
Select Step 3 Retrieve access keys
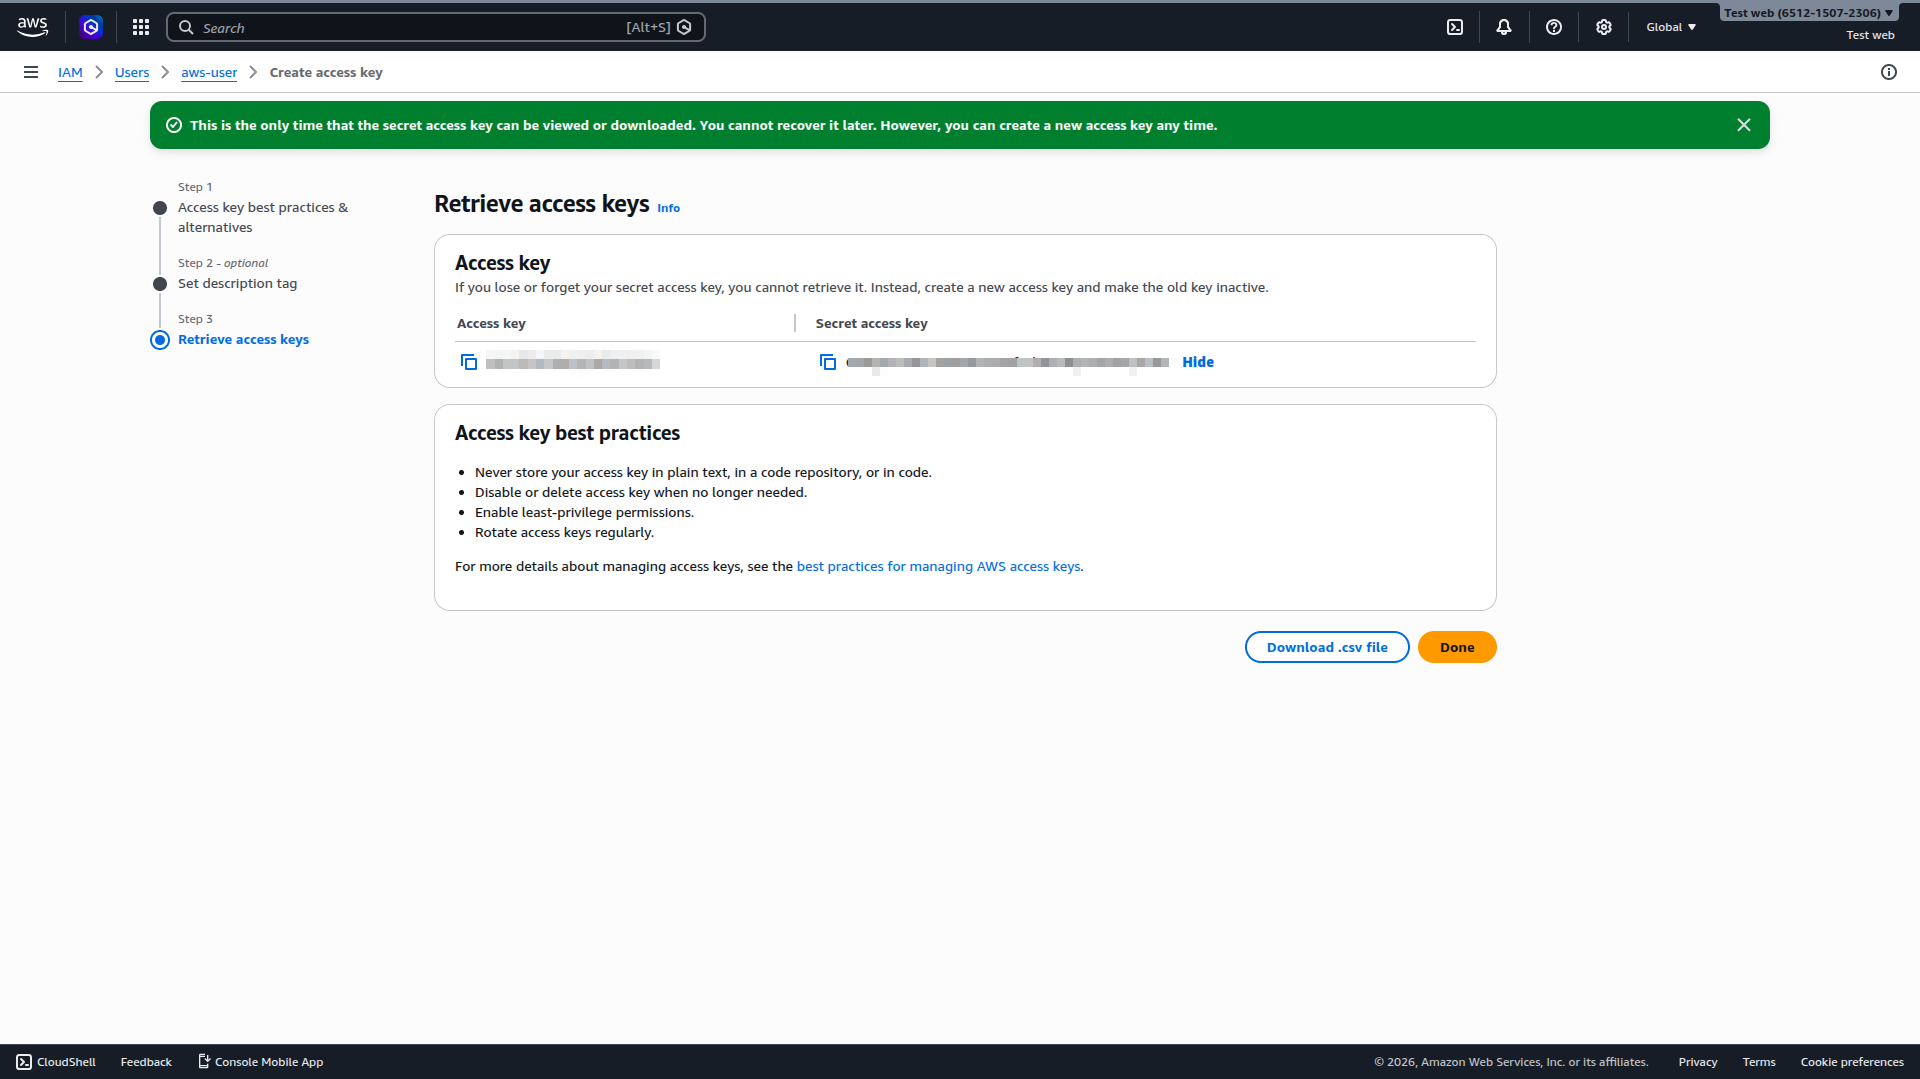point(243,339)
